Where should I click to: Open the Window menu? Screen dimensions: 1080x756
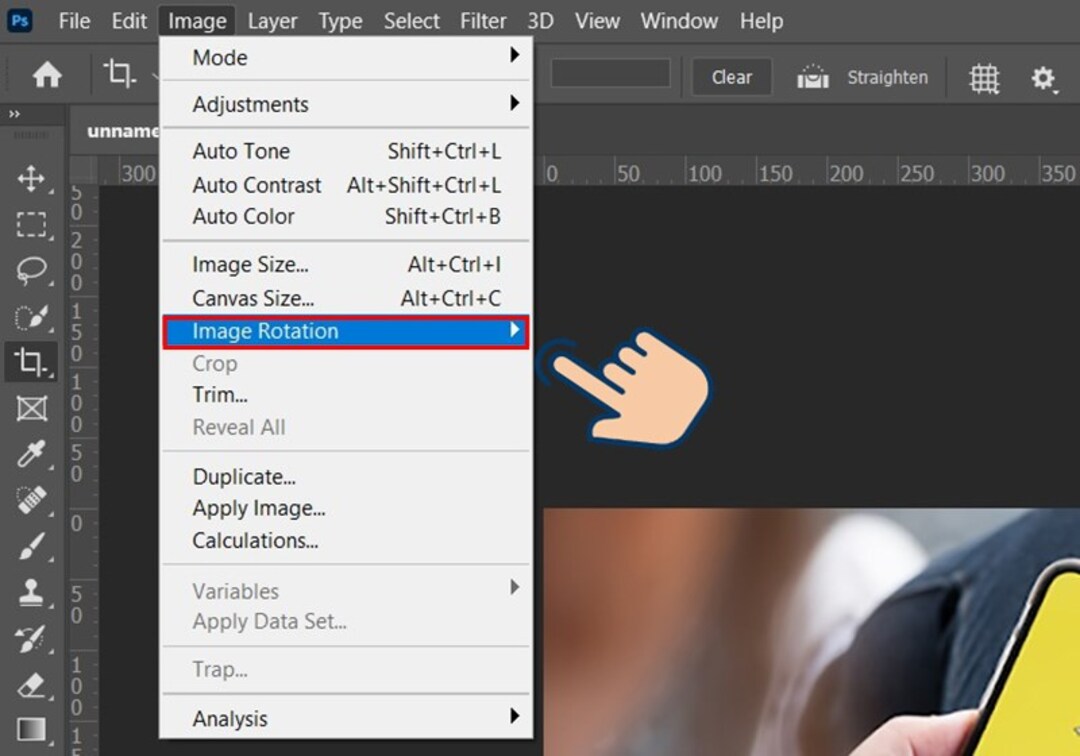click(679, 21)
